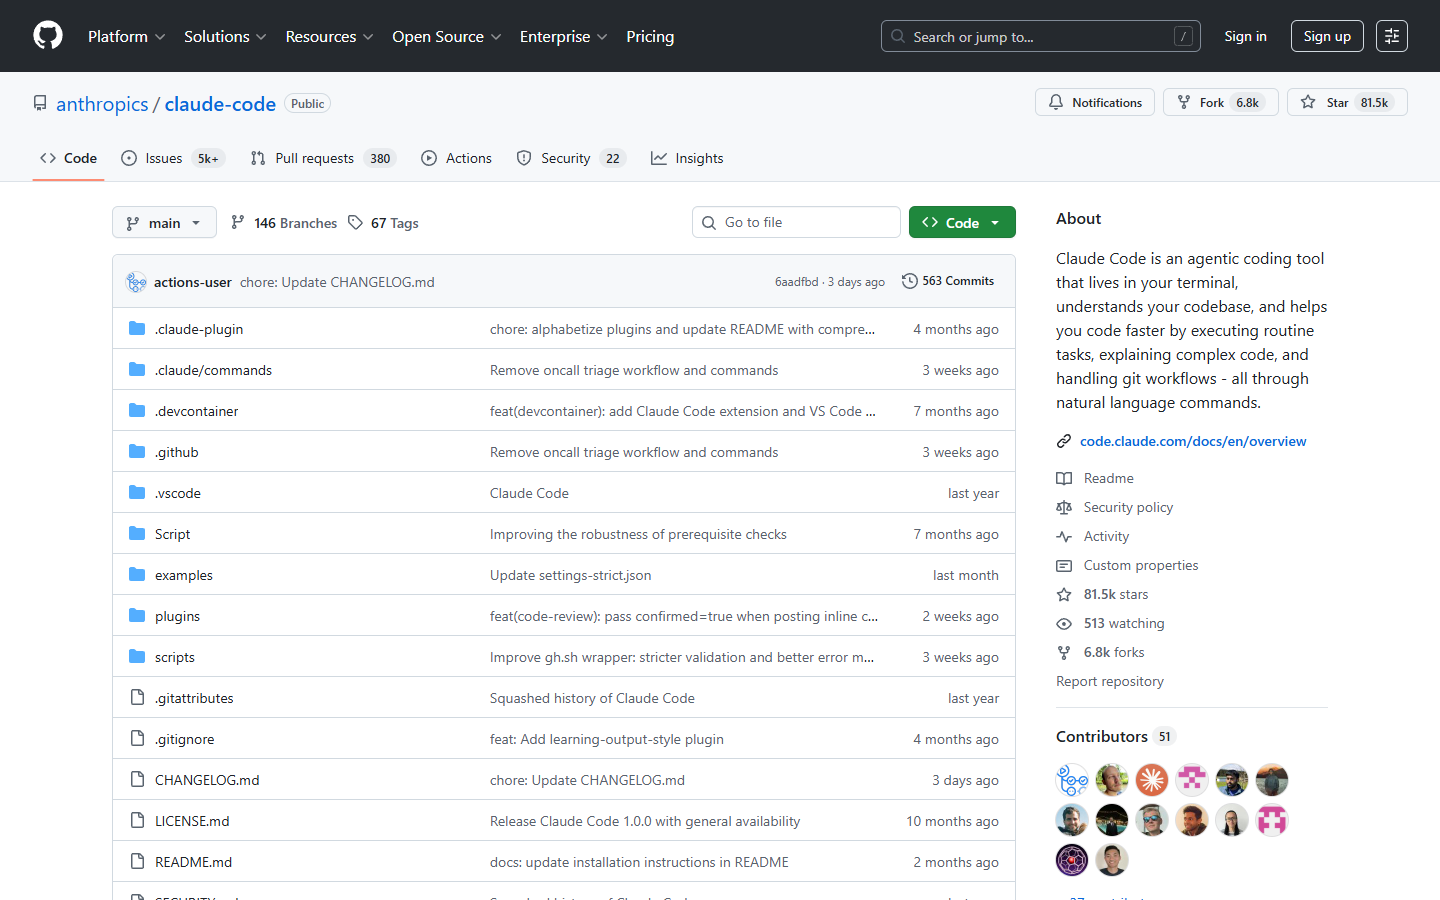This screenshot has height=900, width=1440.
Task: Open the Solutions navigation dropdown
Action: point(224,36)
